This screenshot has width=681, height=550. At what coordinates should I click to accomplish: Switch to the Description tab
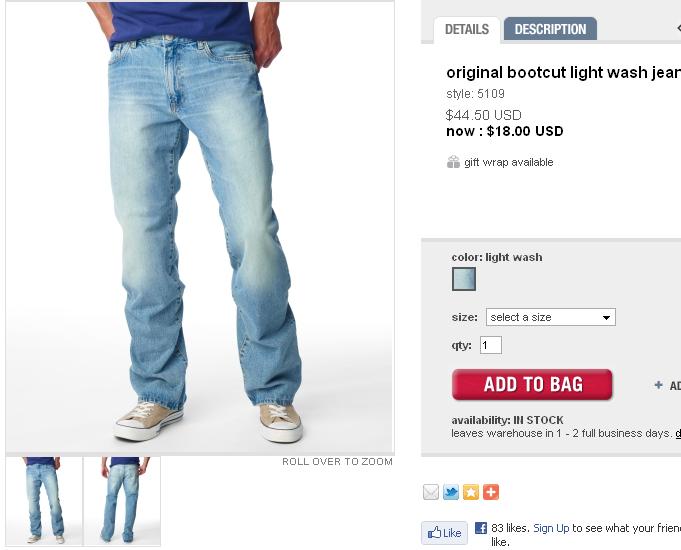550,29
